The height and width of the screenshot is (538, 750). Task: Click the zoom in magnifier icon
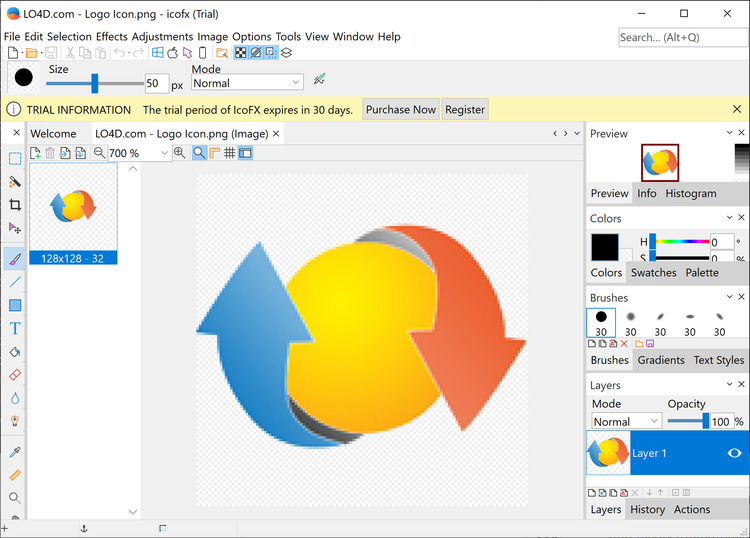click(x=180, y=153)
